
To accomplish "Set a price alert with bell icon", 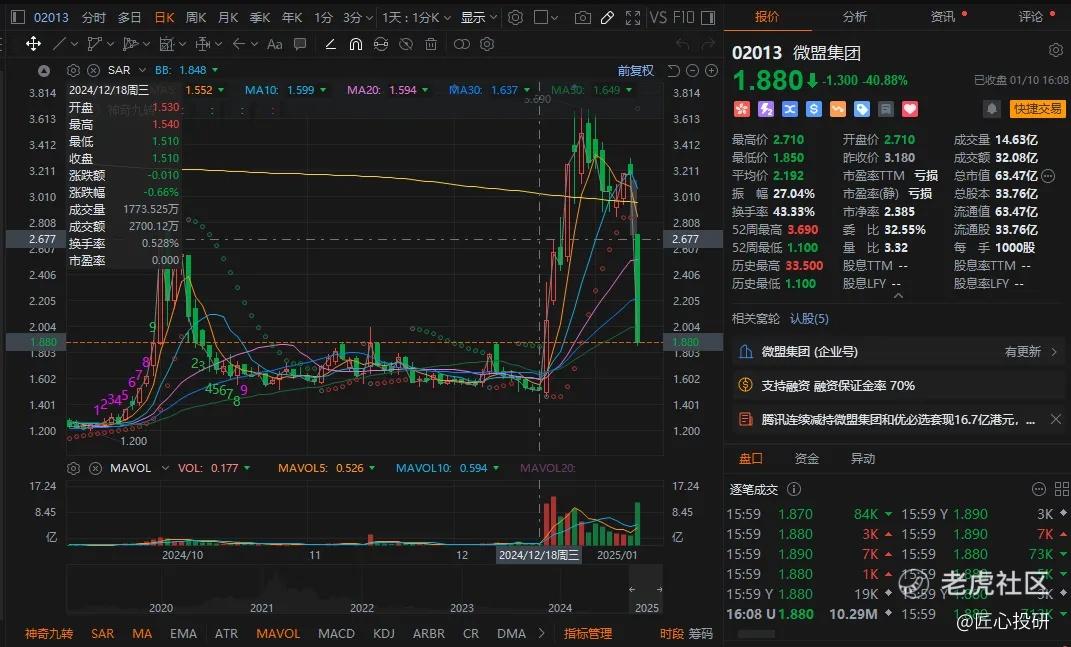I will click(992, 109).
